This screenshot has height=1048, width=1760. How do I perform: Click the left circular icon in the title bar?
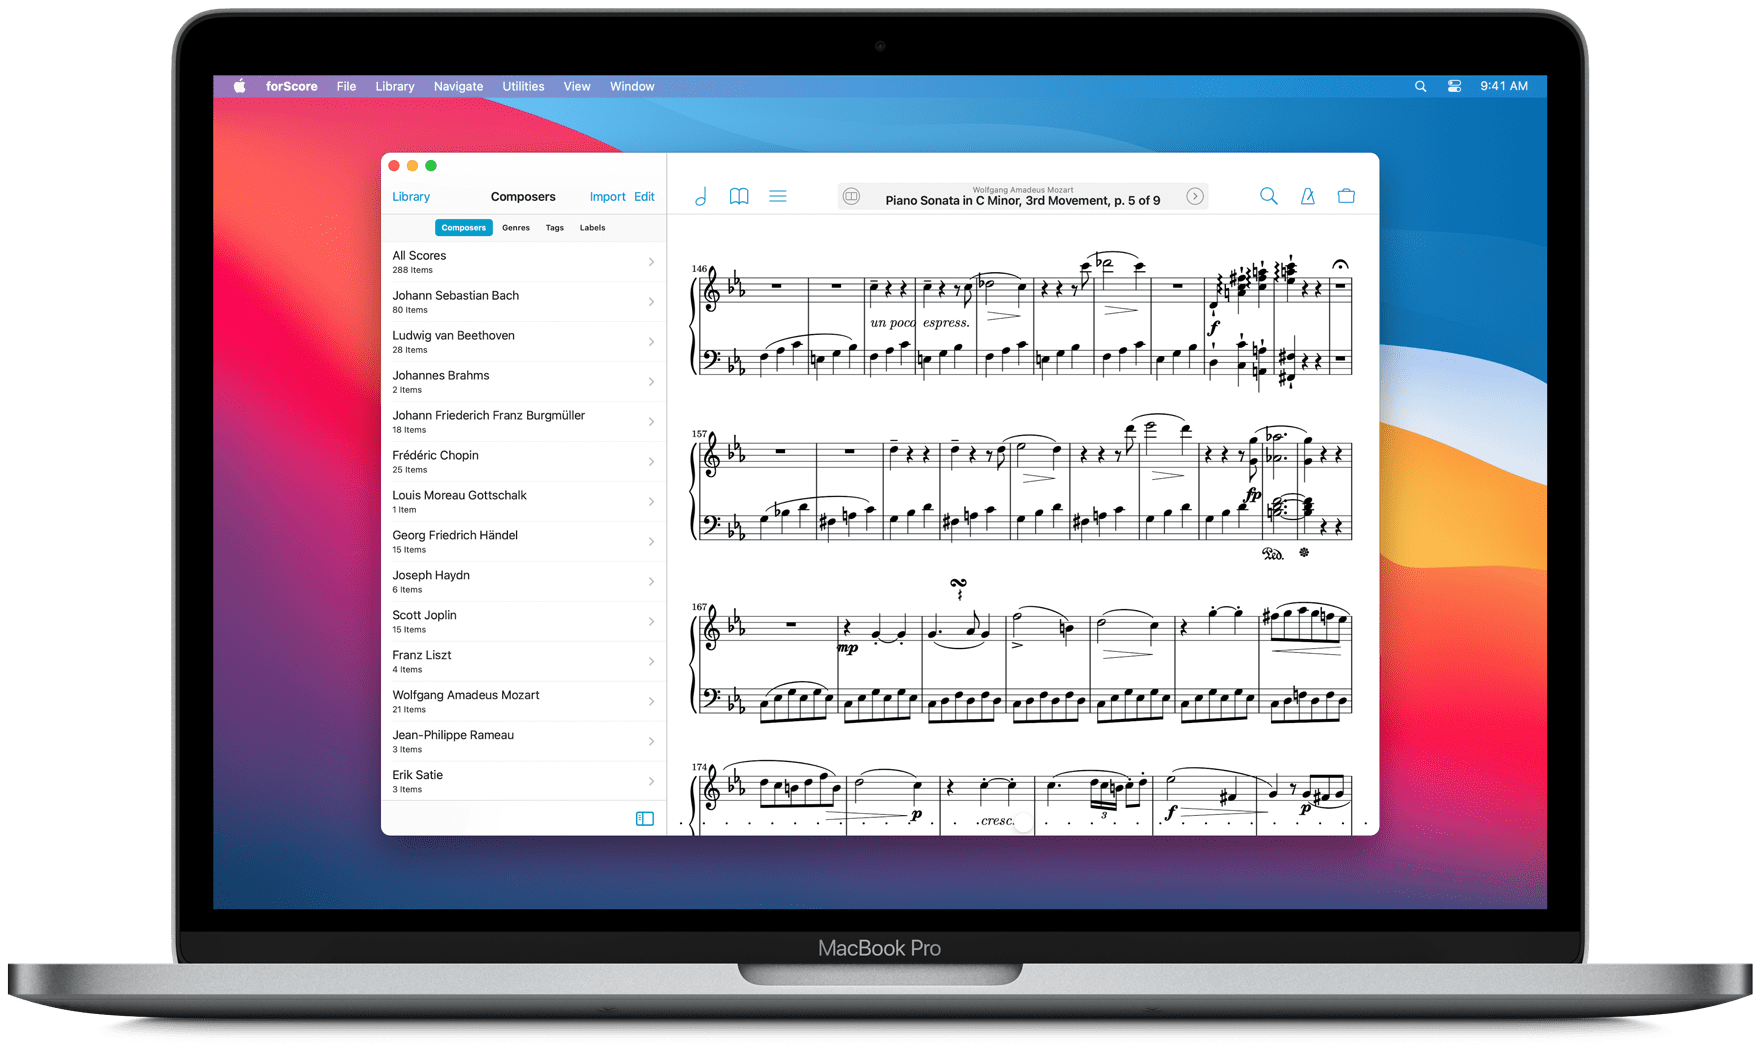click(851, 196)
